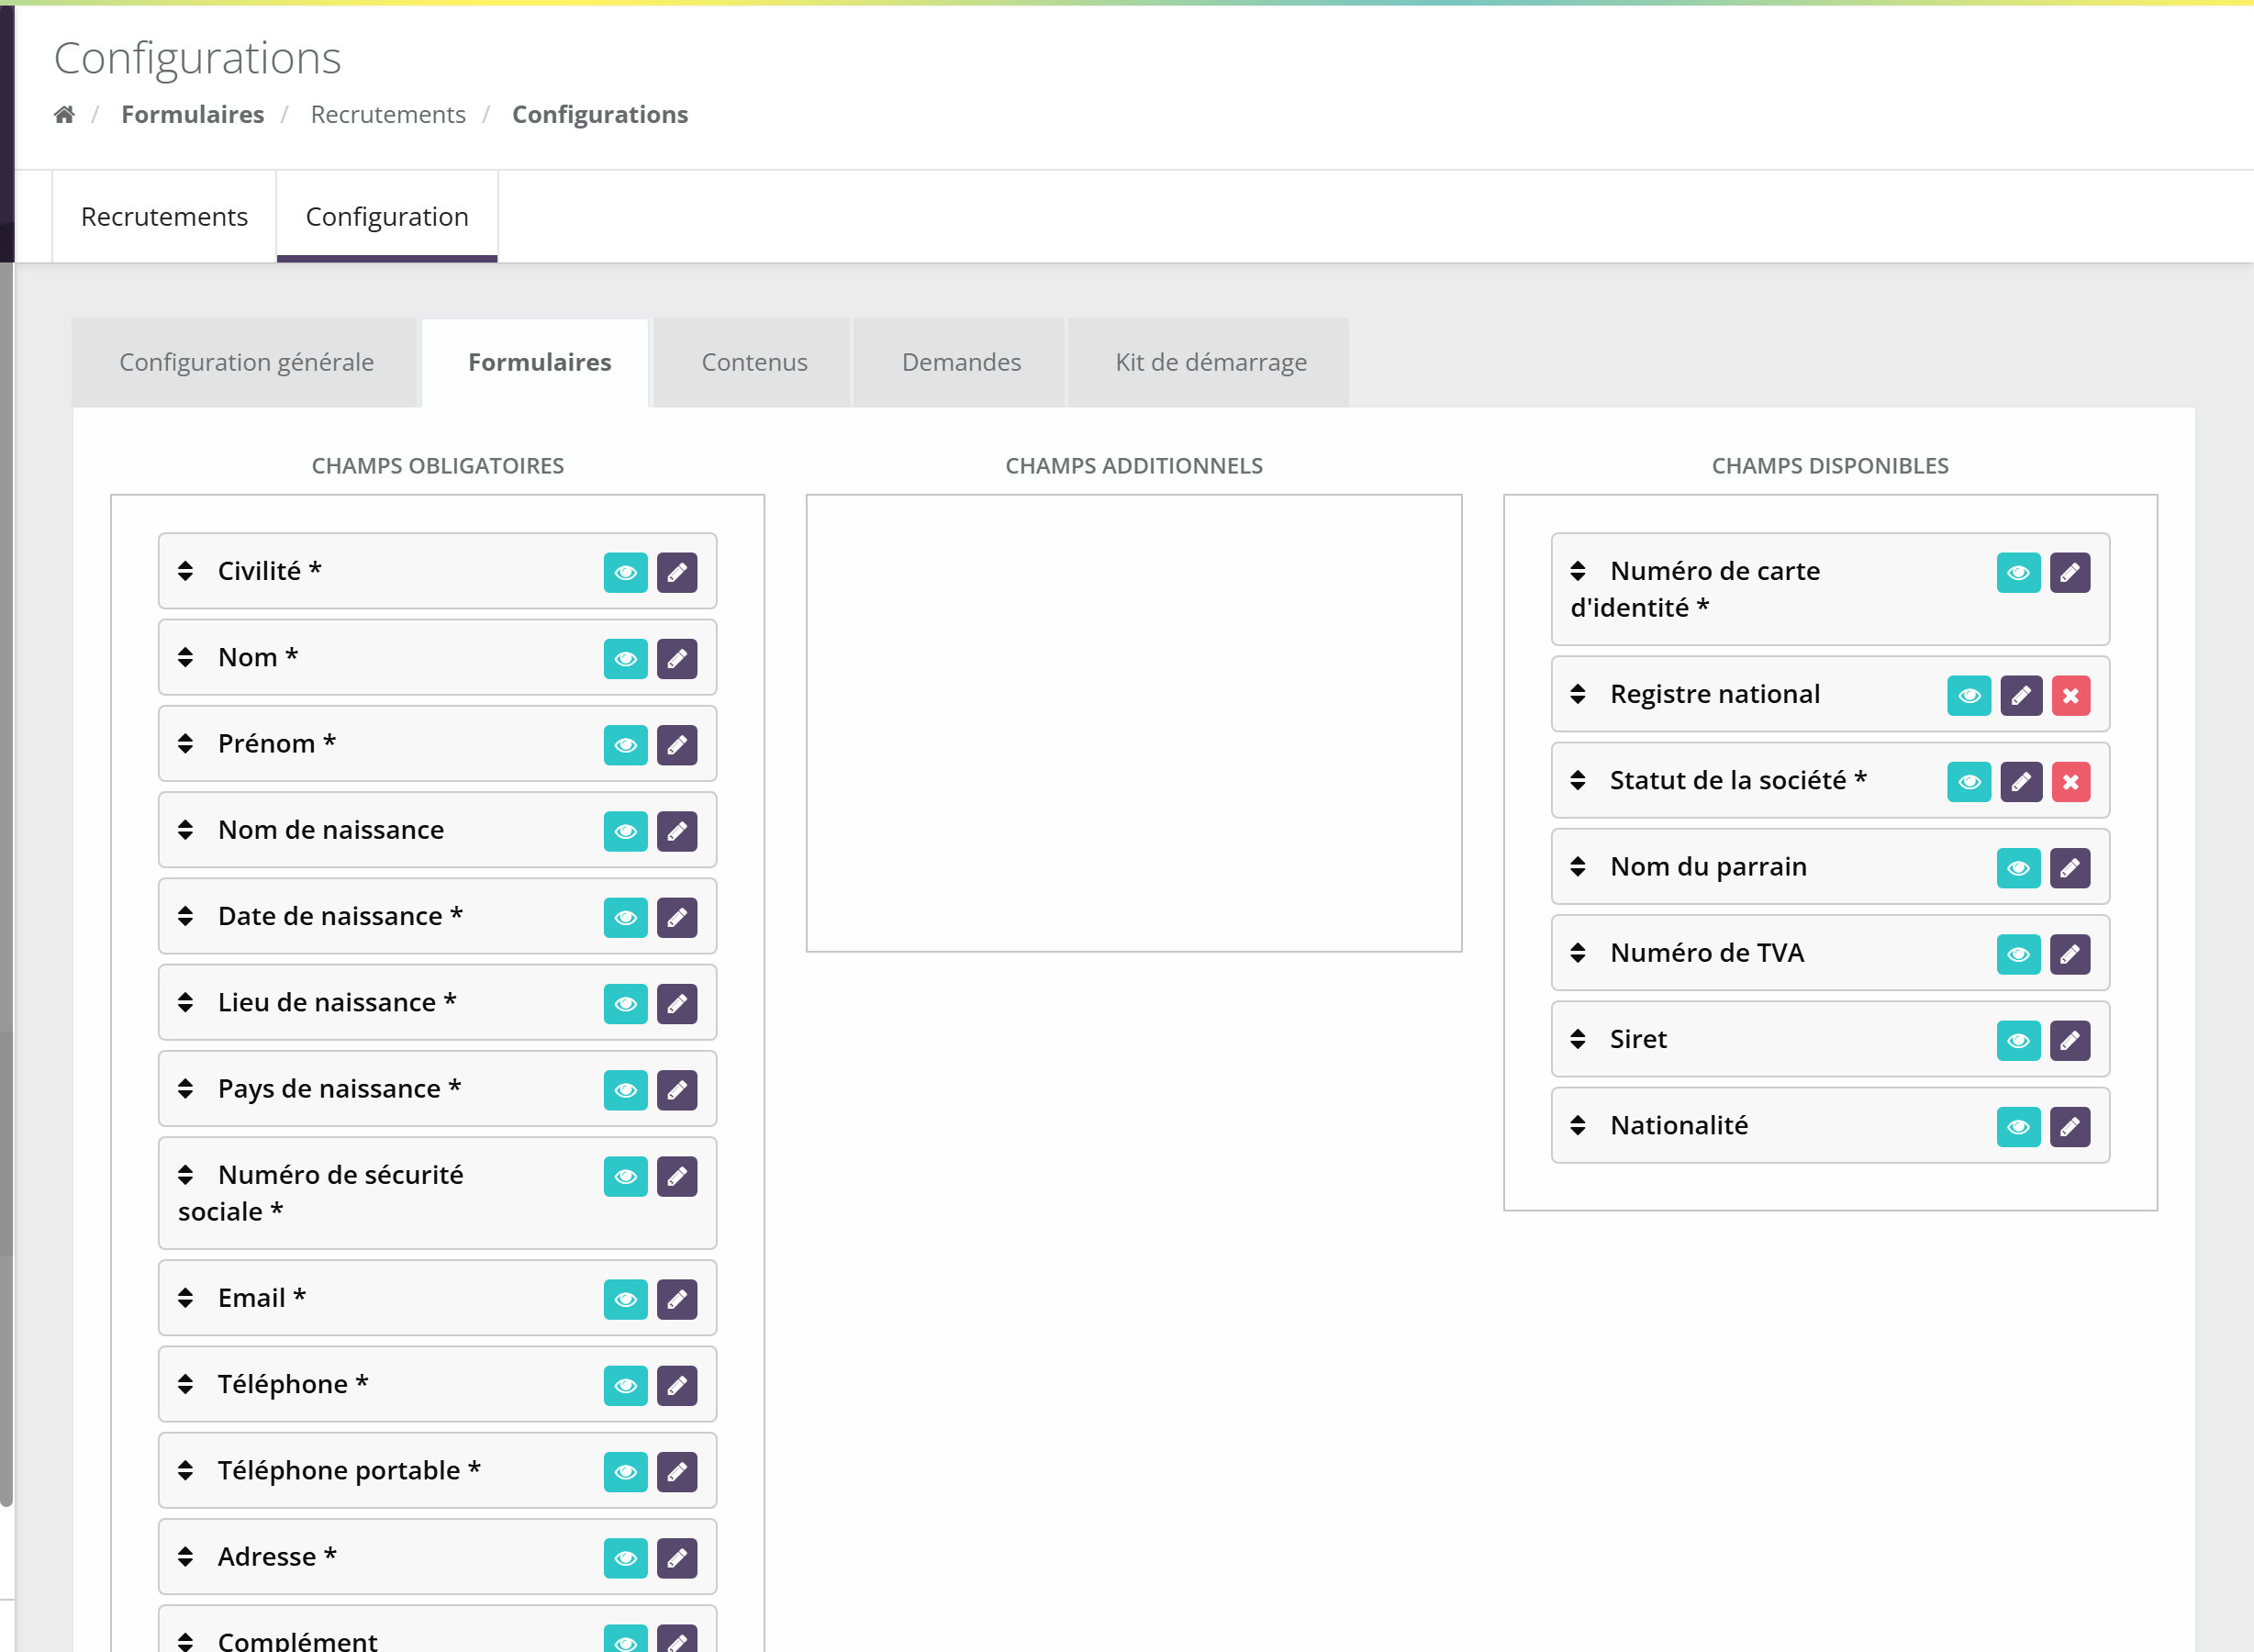Click the sort arrows of Numéro de carte d'identité
The height and width of the screenshot is (1652, 2254).
(1578, 571)
